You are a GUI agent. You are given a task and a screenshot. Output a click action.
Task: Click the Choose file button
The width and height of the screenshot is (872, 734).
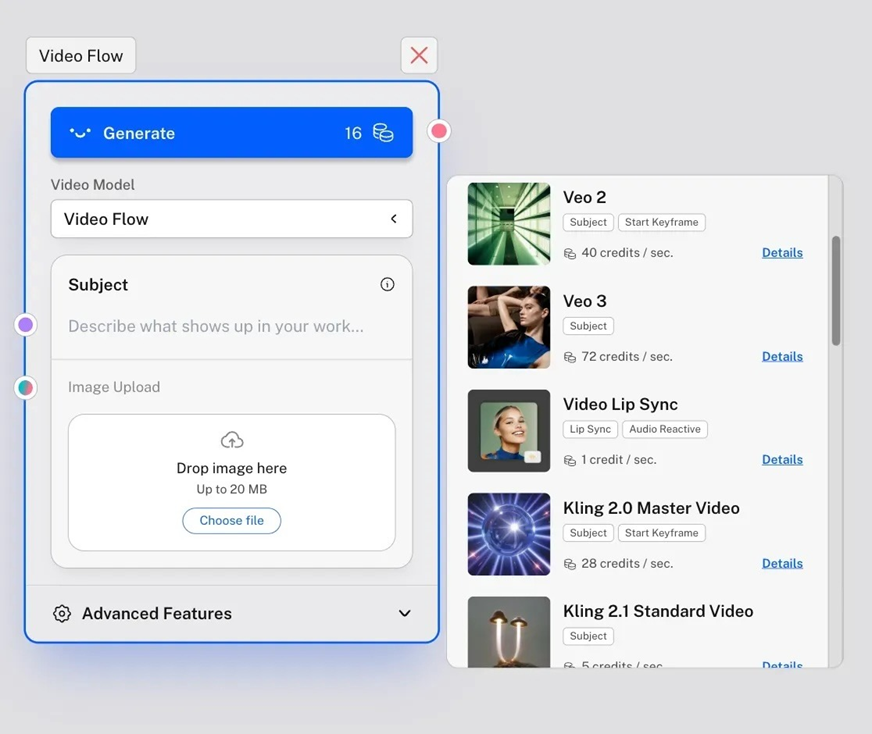point(232,521)
